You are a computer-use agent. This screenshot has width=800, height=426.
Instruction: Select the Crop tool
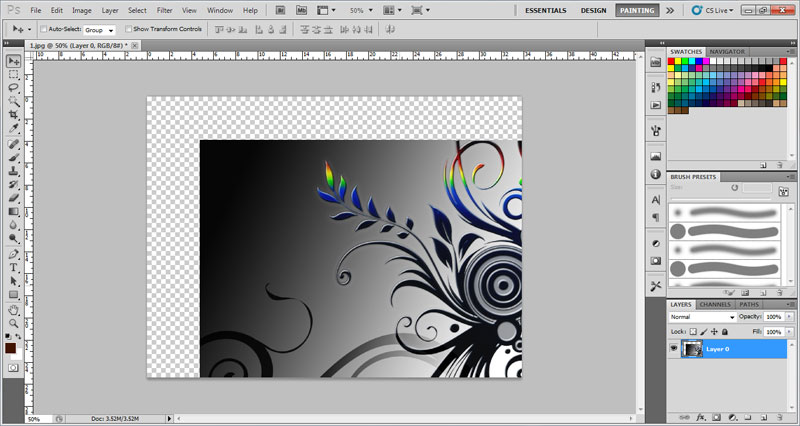tap(14, 115)
